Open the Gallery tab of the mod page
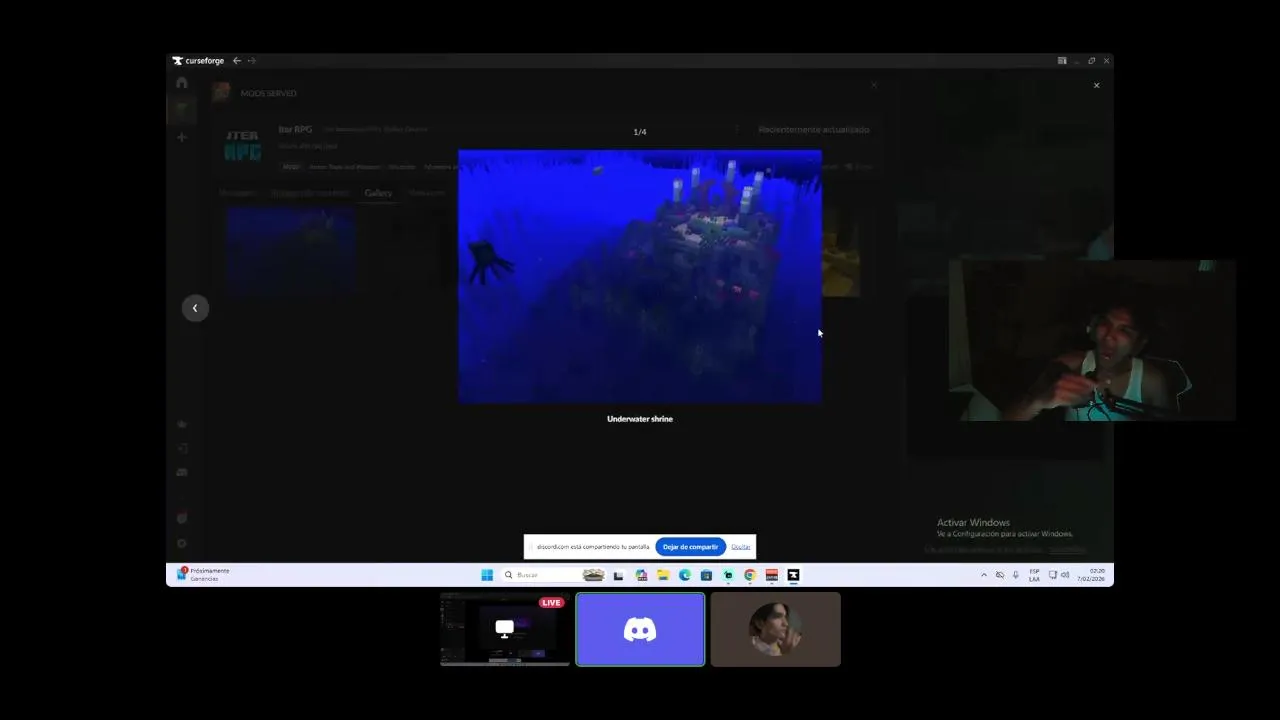 (x=378, y=193)
